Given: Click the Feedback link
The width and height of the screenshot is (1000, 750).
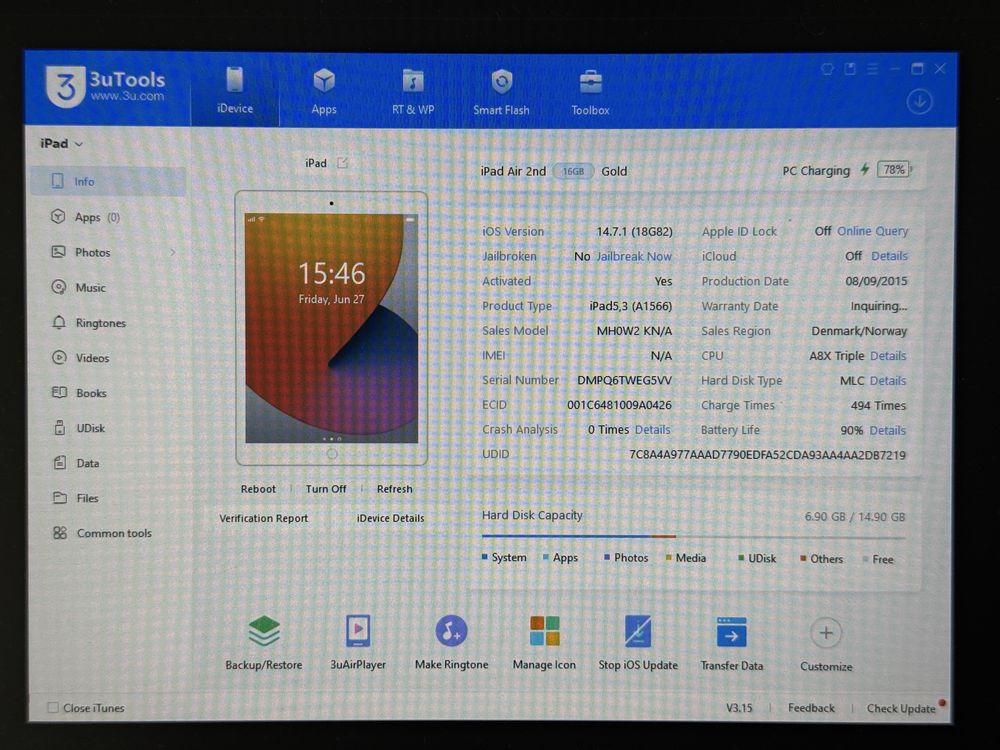Looking at the screenshot, I should click(811, 708).
